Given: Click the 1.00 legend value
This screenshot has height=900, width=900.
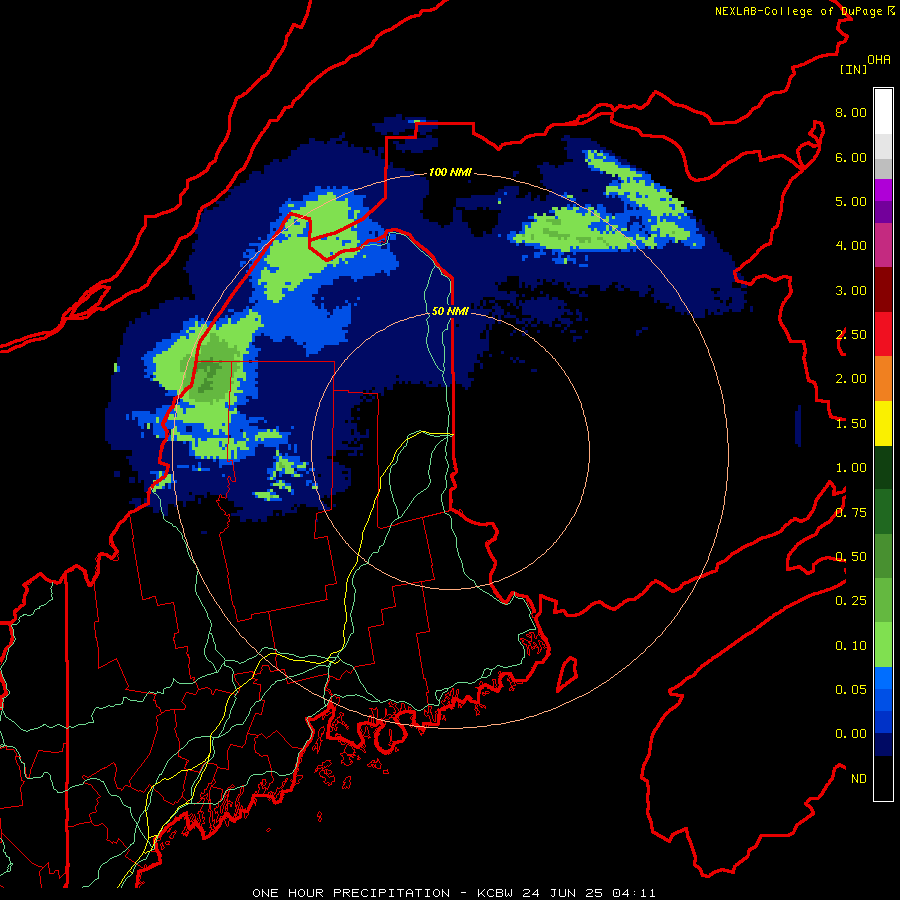Looking at the screenshot, I should [851, 468].
